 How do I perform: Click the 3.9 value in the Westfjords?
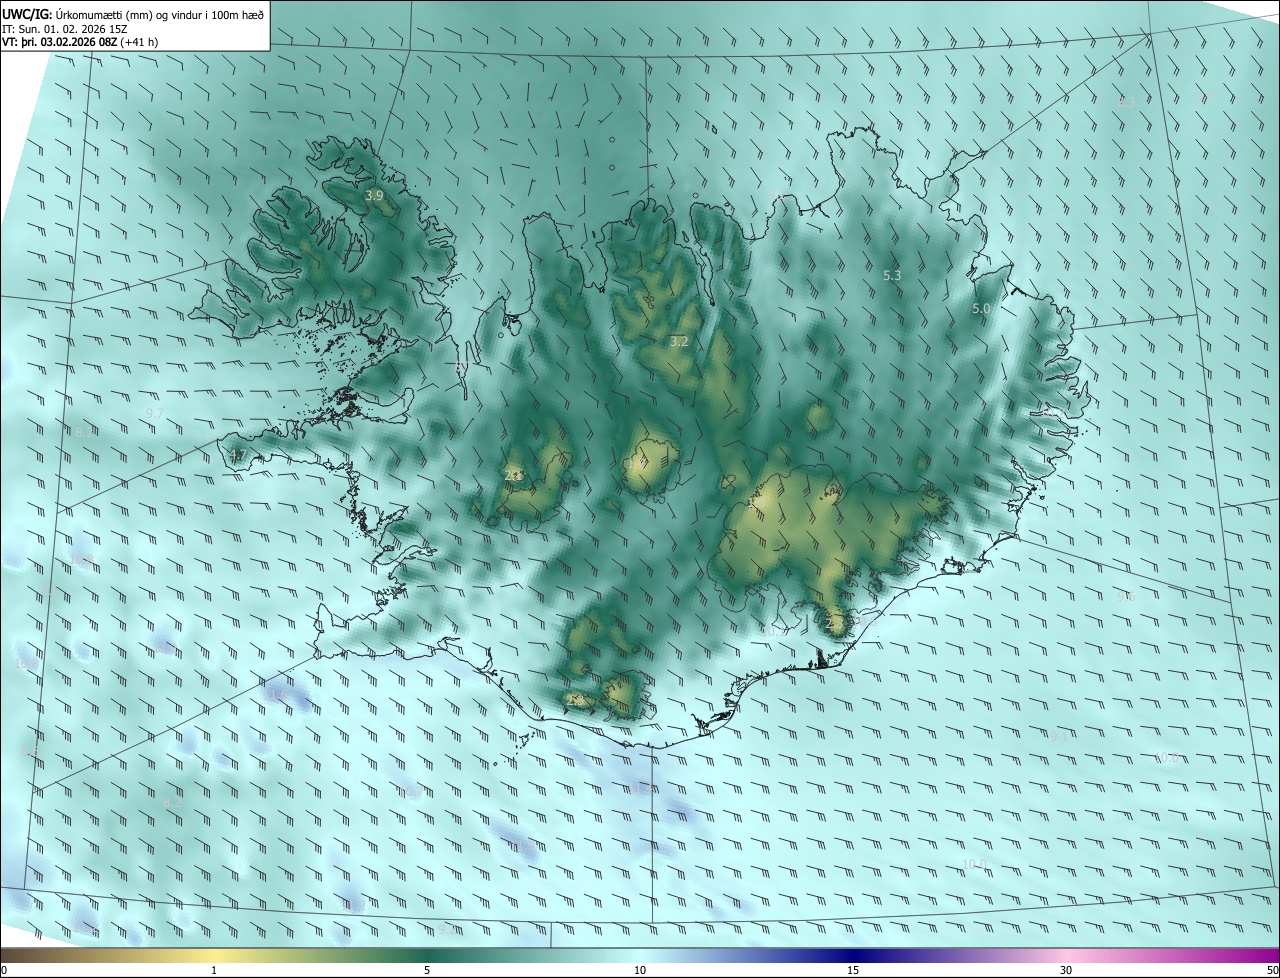375,196
